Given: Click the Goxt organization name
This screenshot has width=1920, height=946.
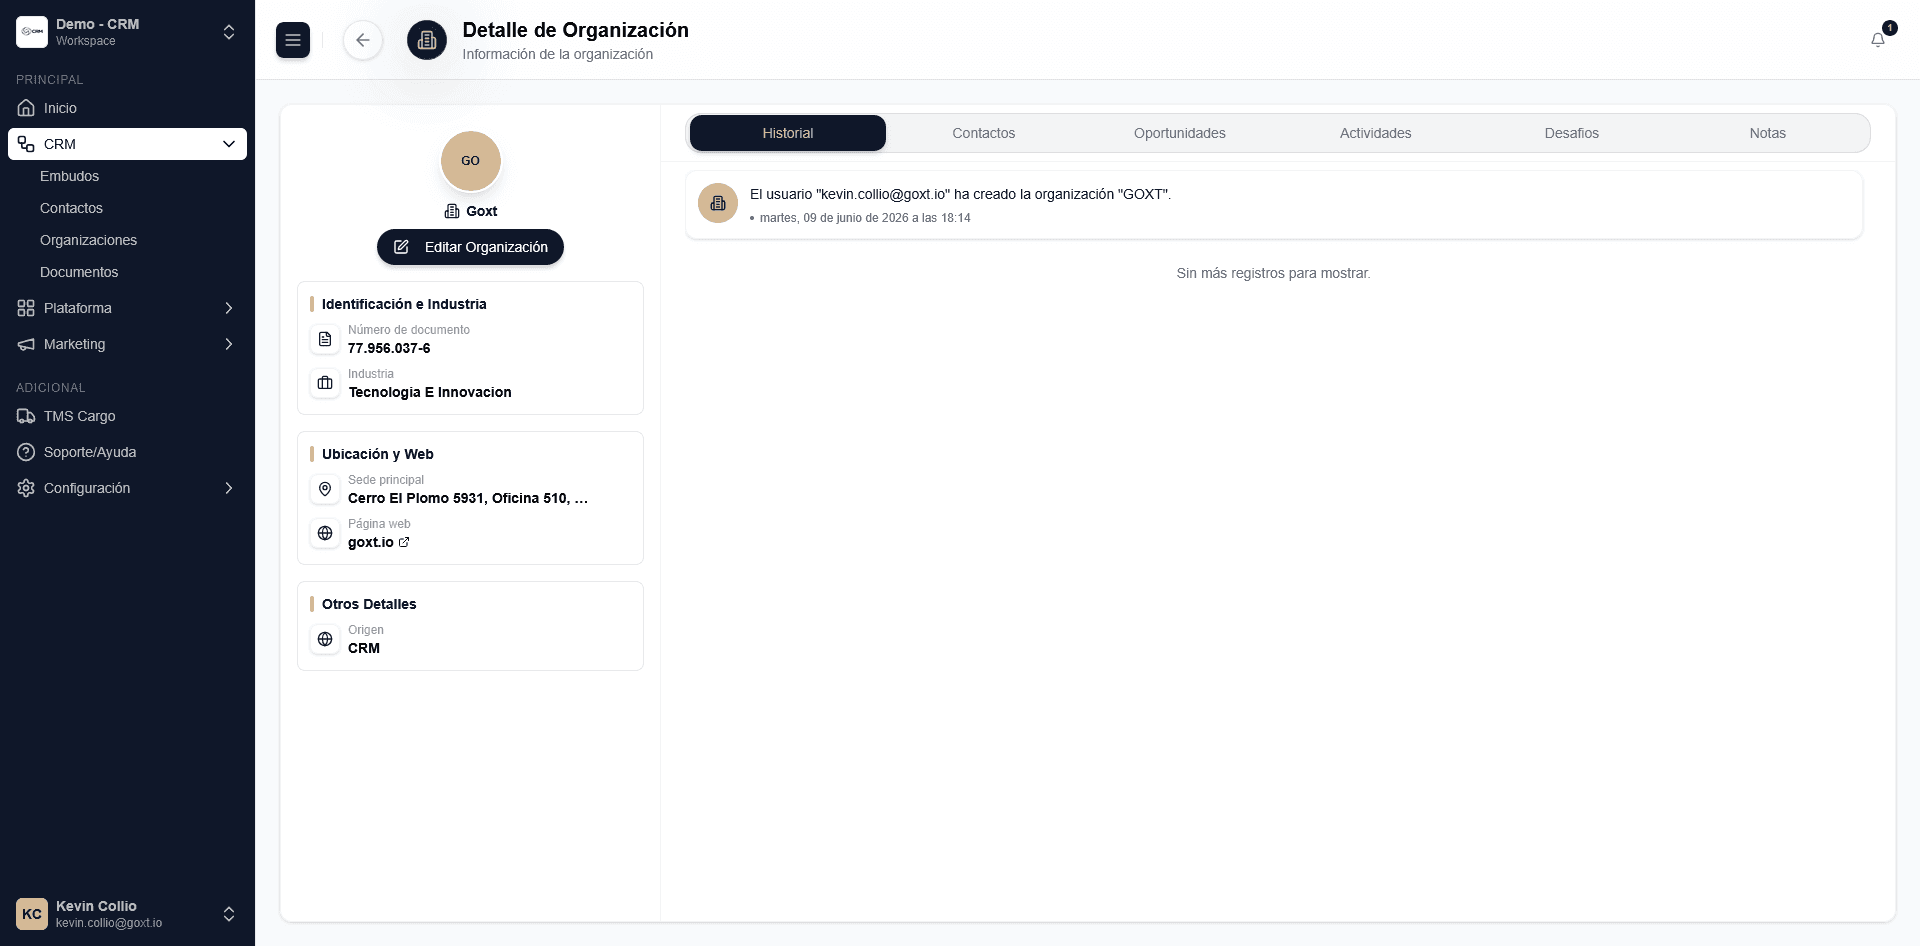Looking at the screenshot, I should pos(482,211).
